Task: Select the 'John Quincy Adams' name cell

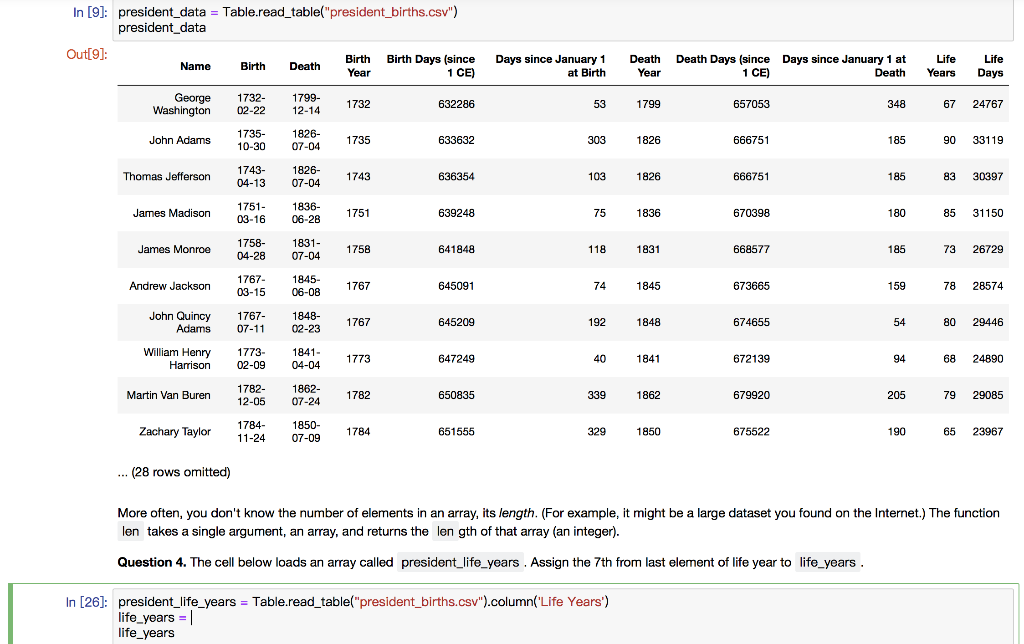Action: [180, 322]
